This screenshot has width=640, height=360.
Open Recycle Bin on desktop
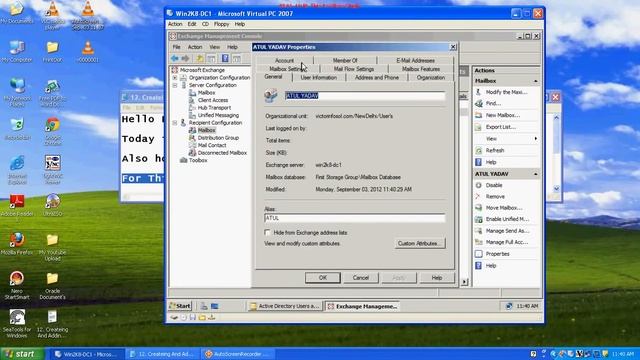tap(17, 129)
